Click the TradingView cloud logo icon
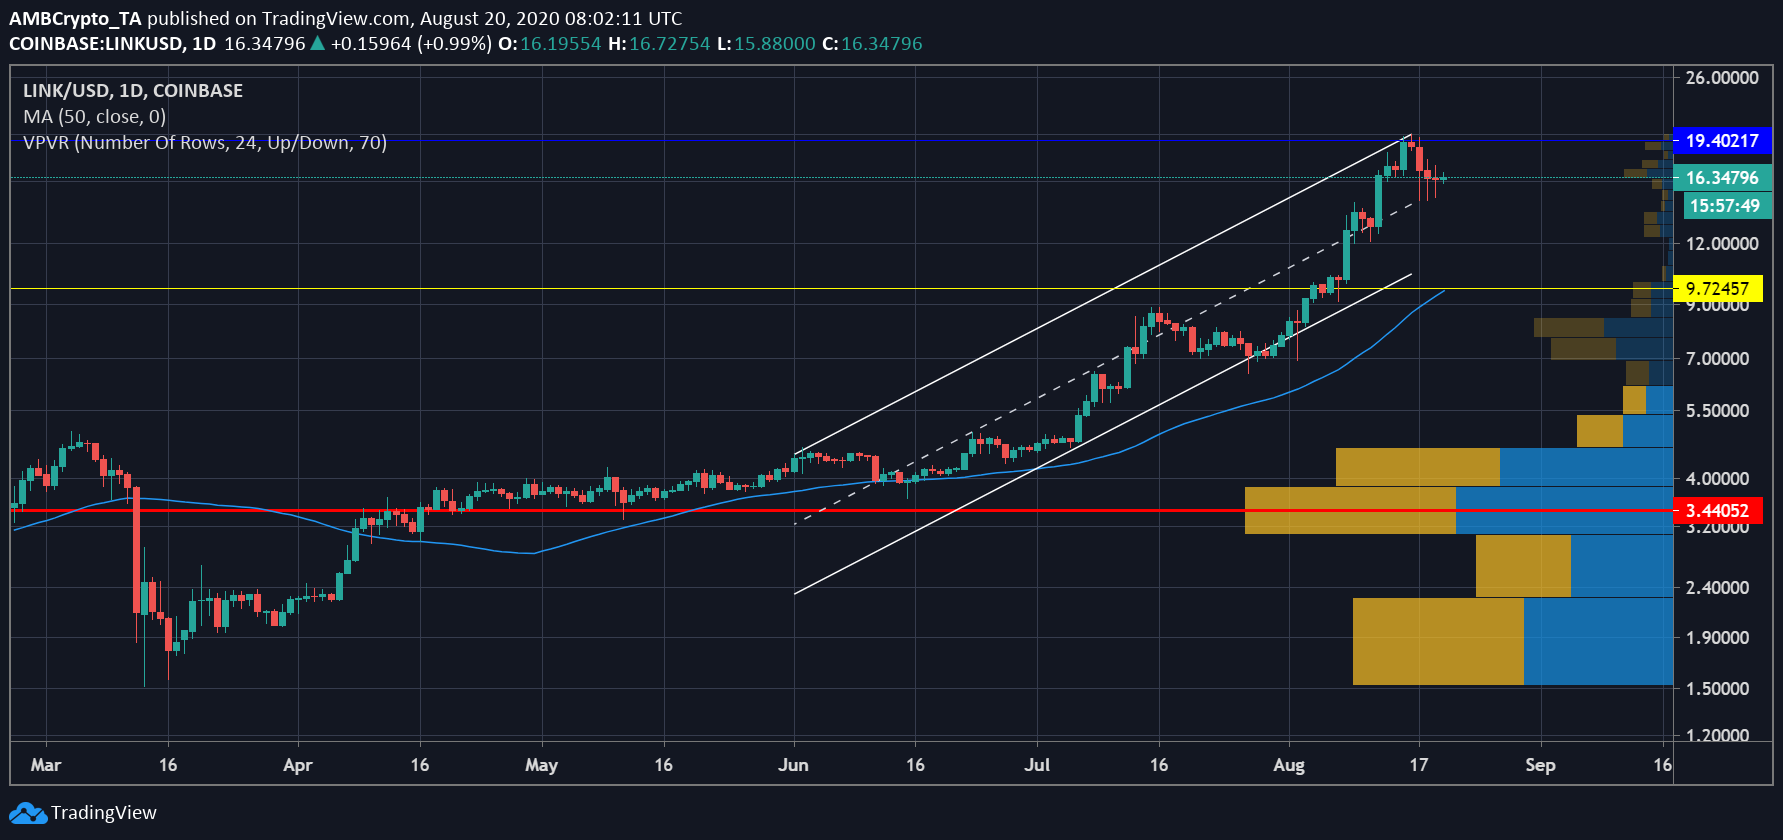1783x840 pixels. [x=28, y=813]
